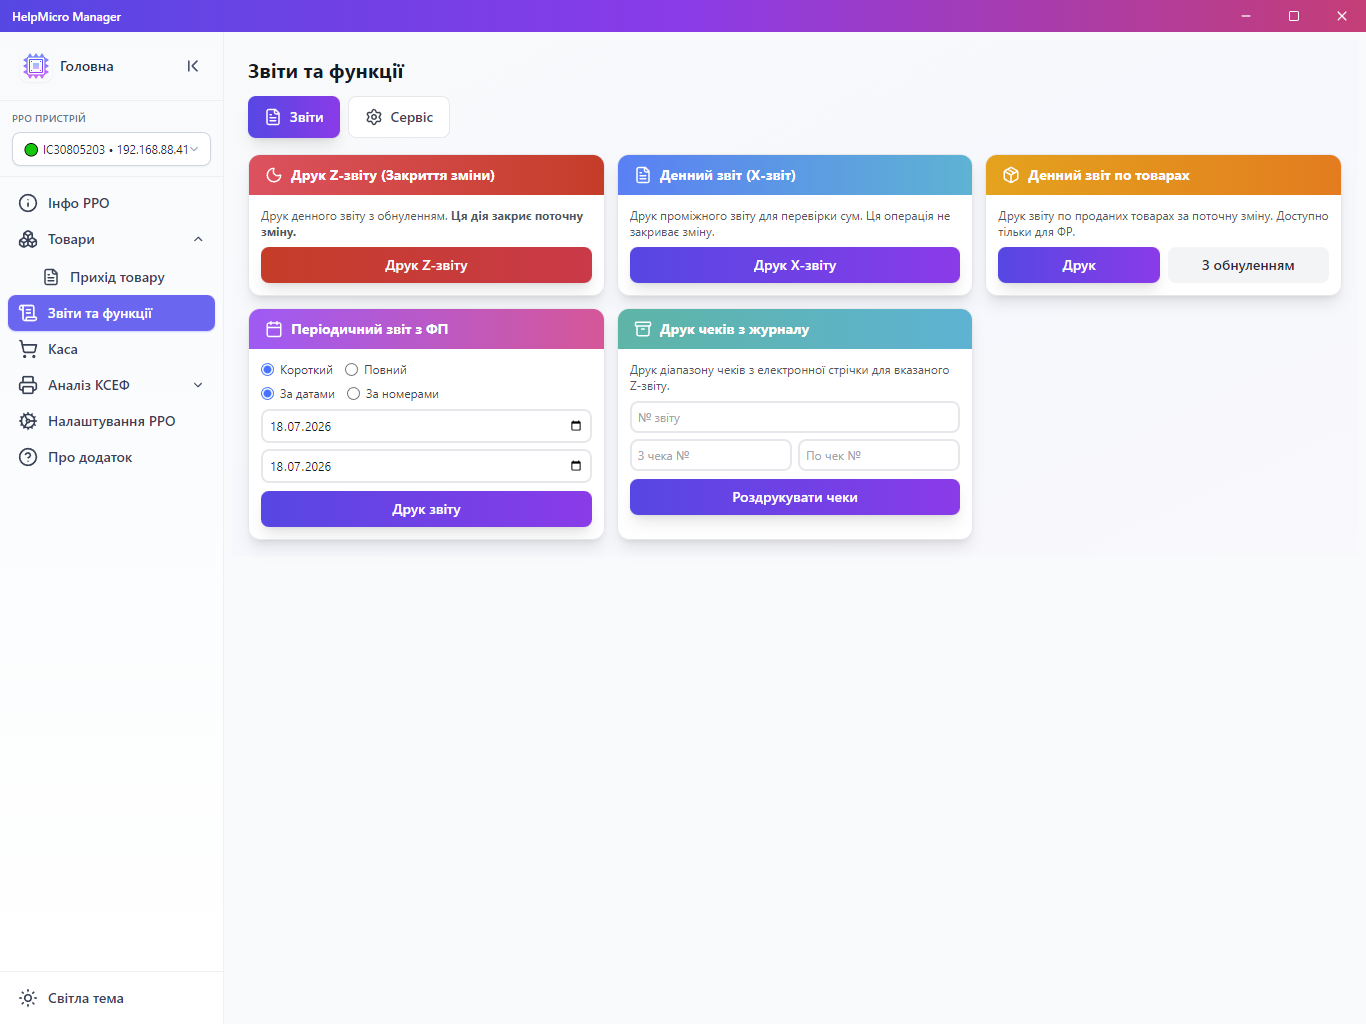Open Інфо РРО in the sidebar
Screen dimensions: 1366x1024
point(112,203)
